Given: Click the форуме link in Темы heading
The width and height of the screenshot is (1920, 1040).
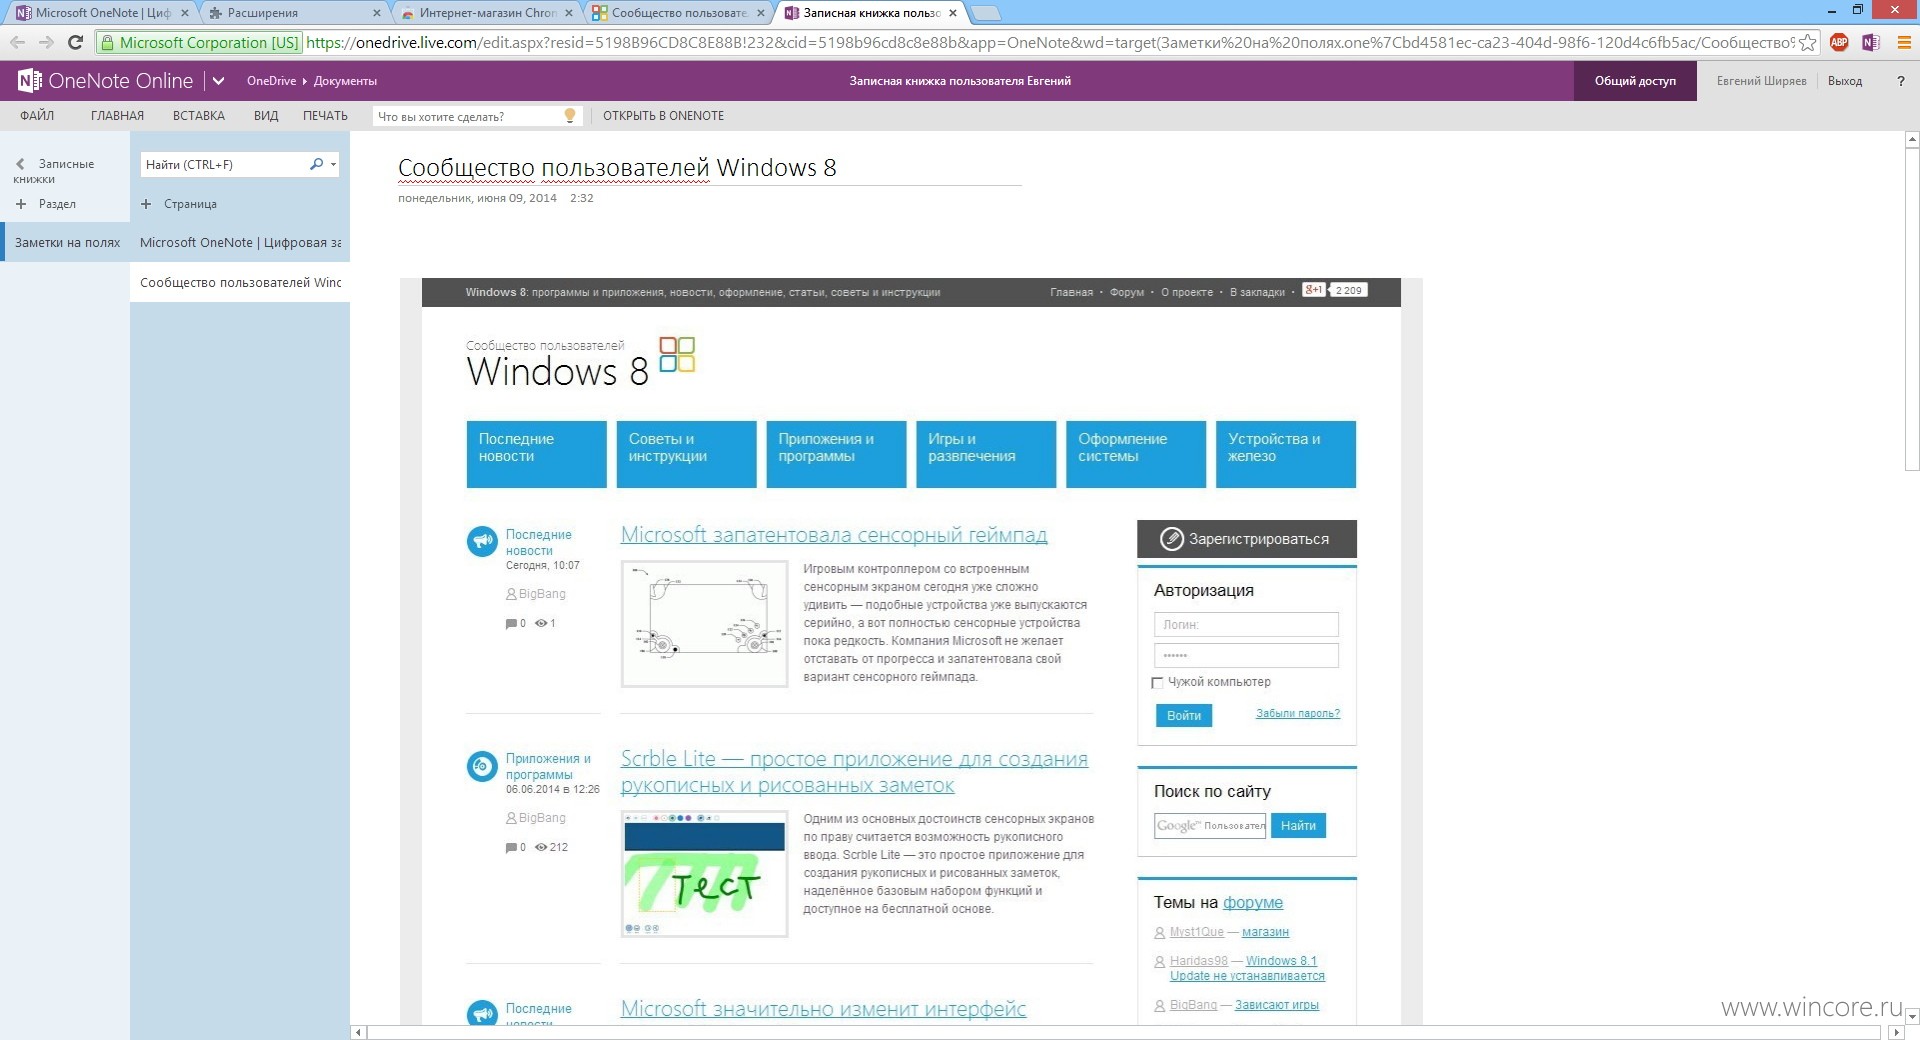Looking at the screenshot, I should click(1253, 902).
